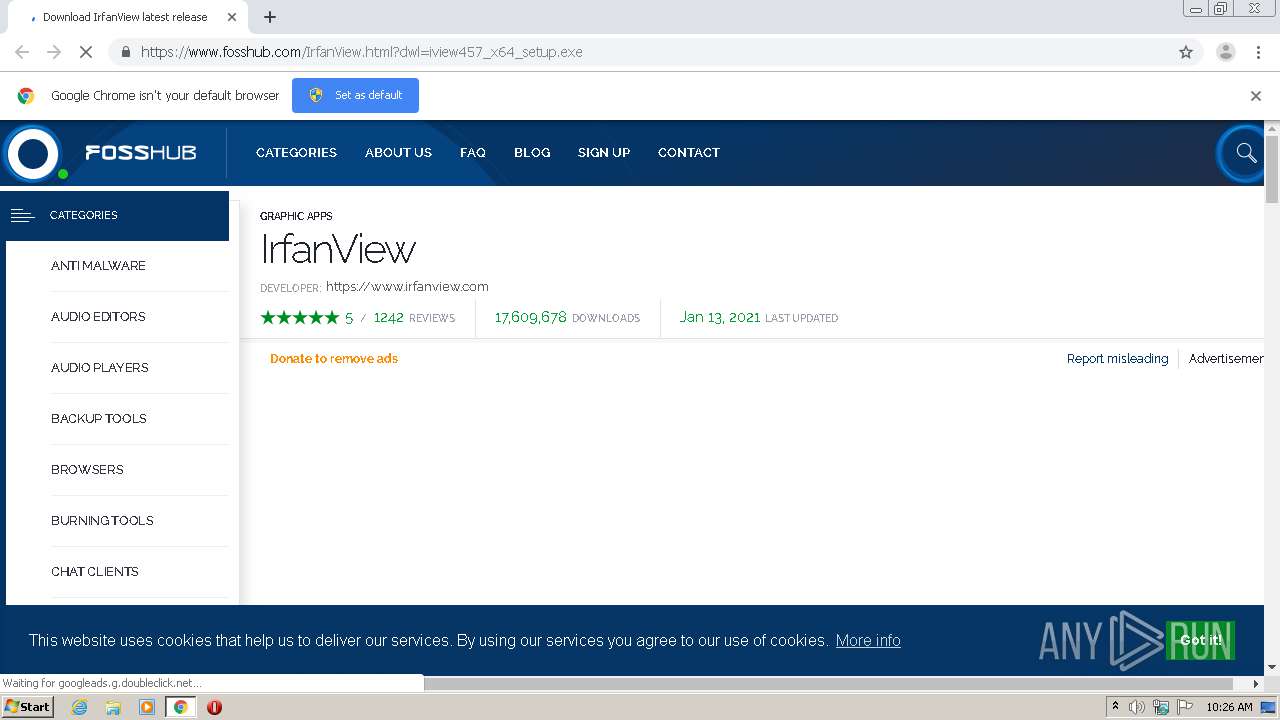The width and height of the screenshot is (1280, 720).
Task: Select Browsers category
Action: pyautogui.click(x=87, y=470)
